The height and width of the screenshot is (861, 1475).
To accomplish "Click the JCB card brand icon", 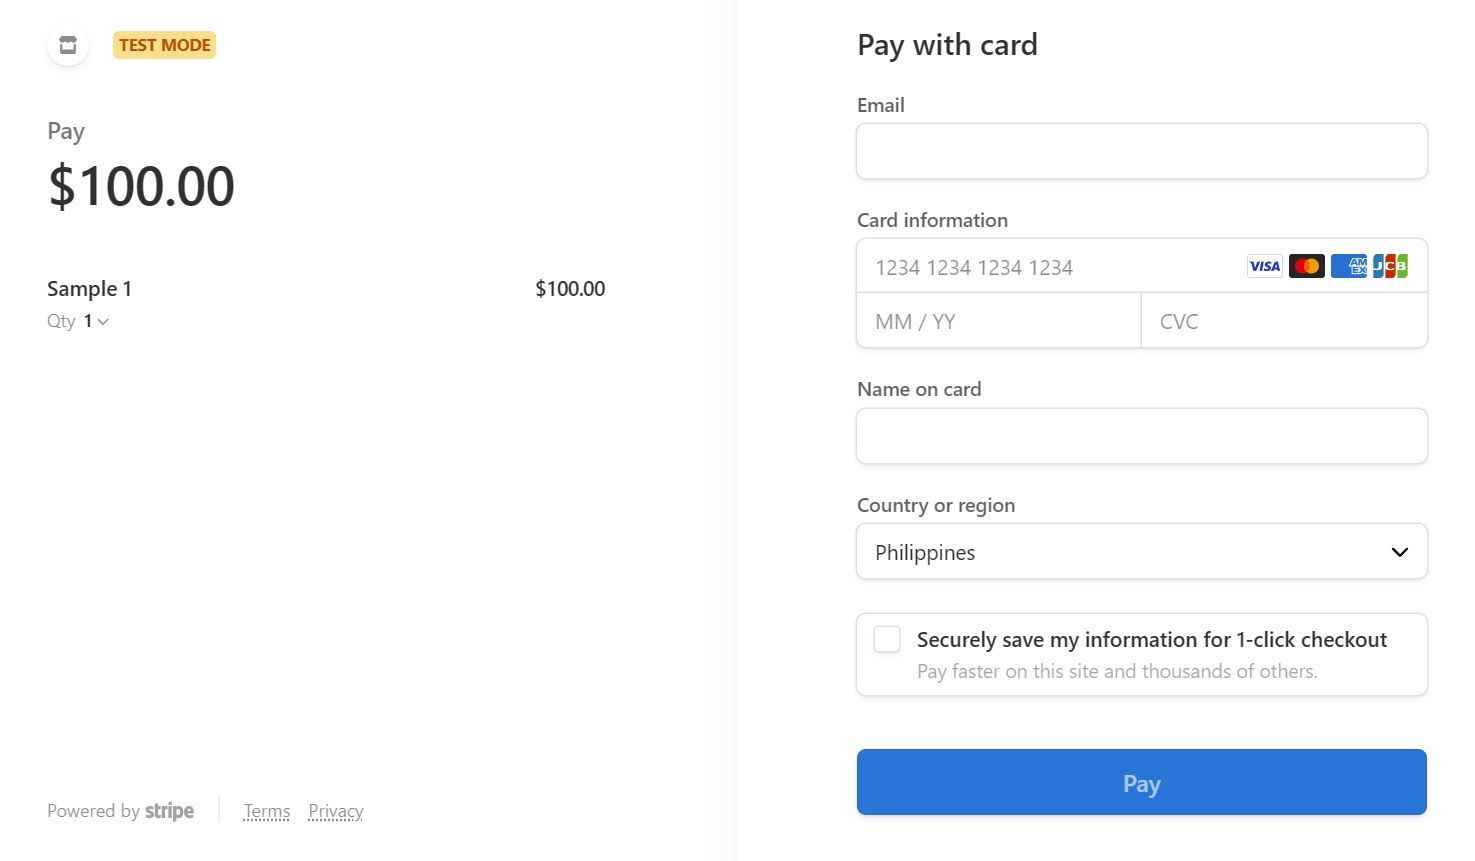I will (x=1389, y=266).
